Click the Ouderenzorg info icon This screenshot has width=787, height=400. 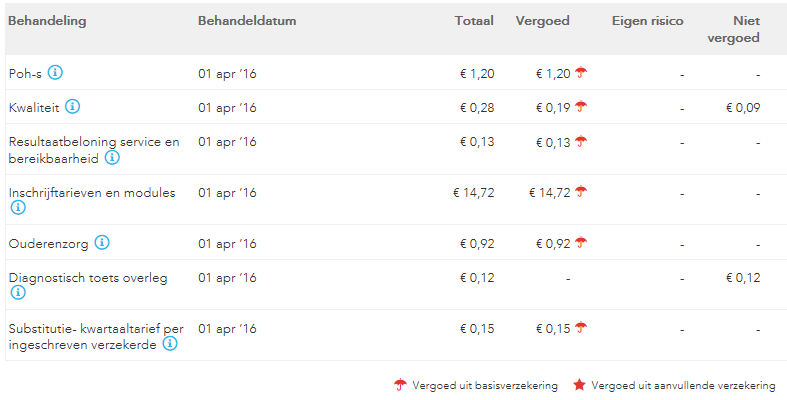tap(102, 243)
